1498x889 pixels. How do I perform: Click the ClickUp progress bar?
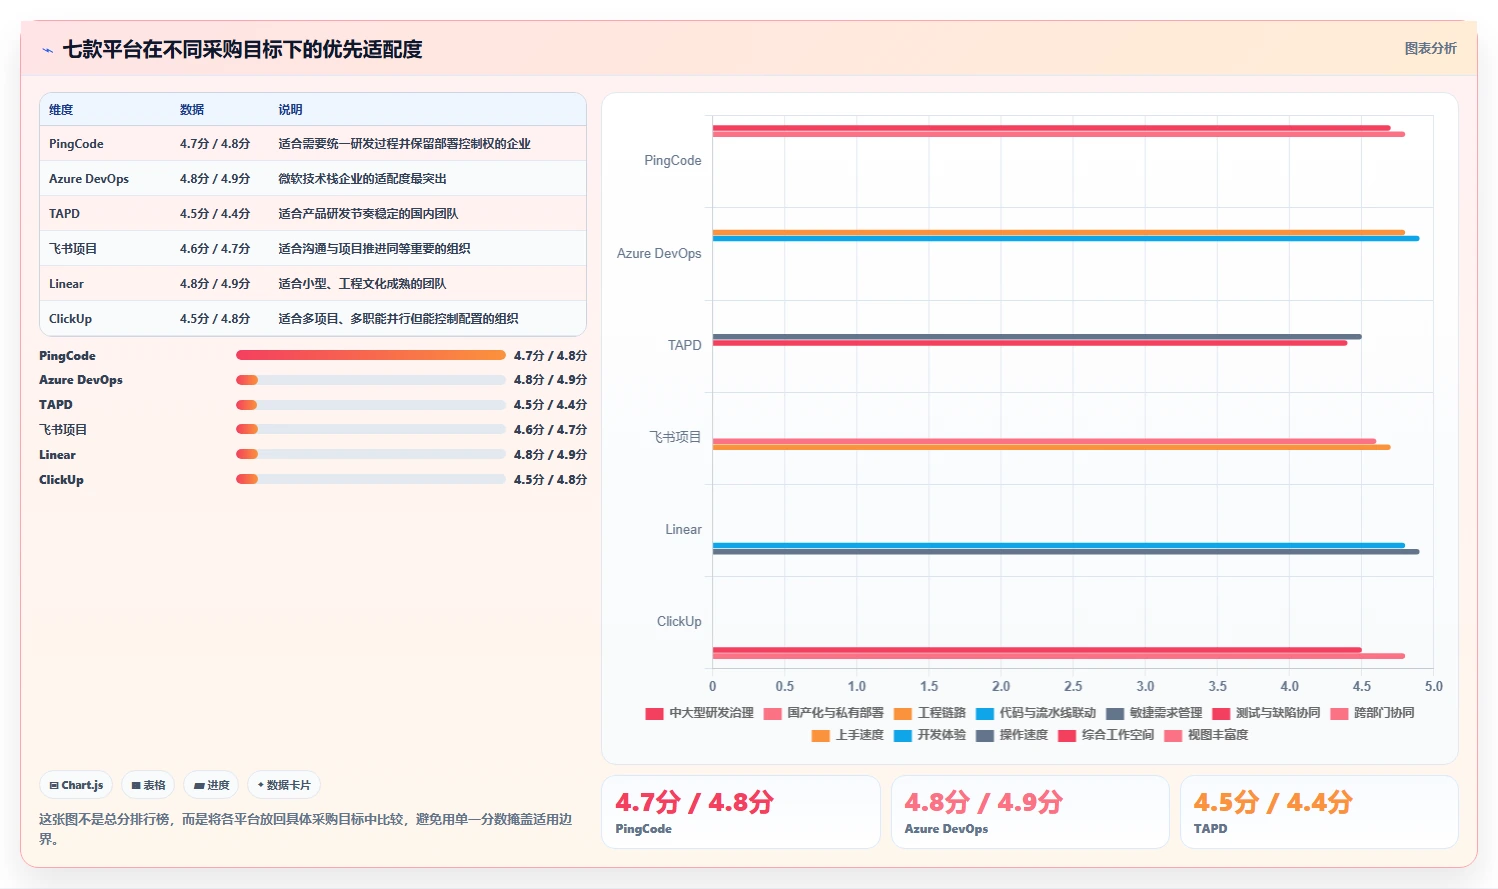(371, 479)
